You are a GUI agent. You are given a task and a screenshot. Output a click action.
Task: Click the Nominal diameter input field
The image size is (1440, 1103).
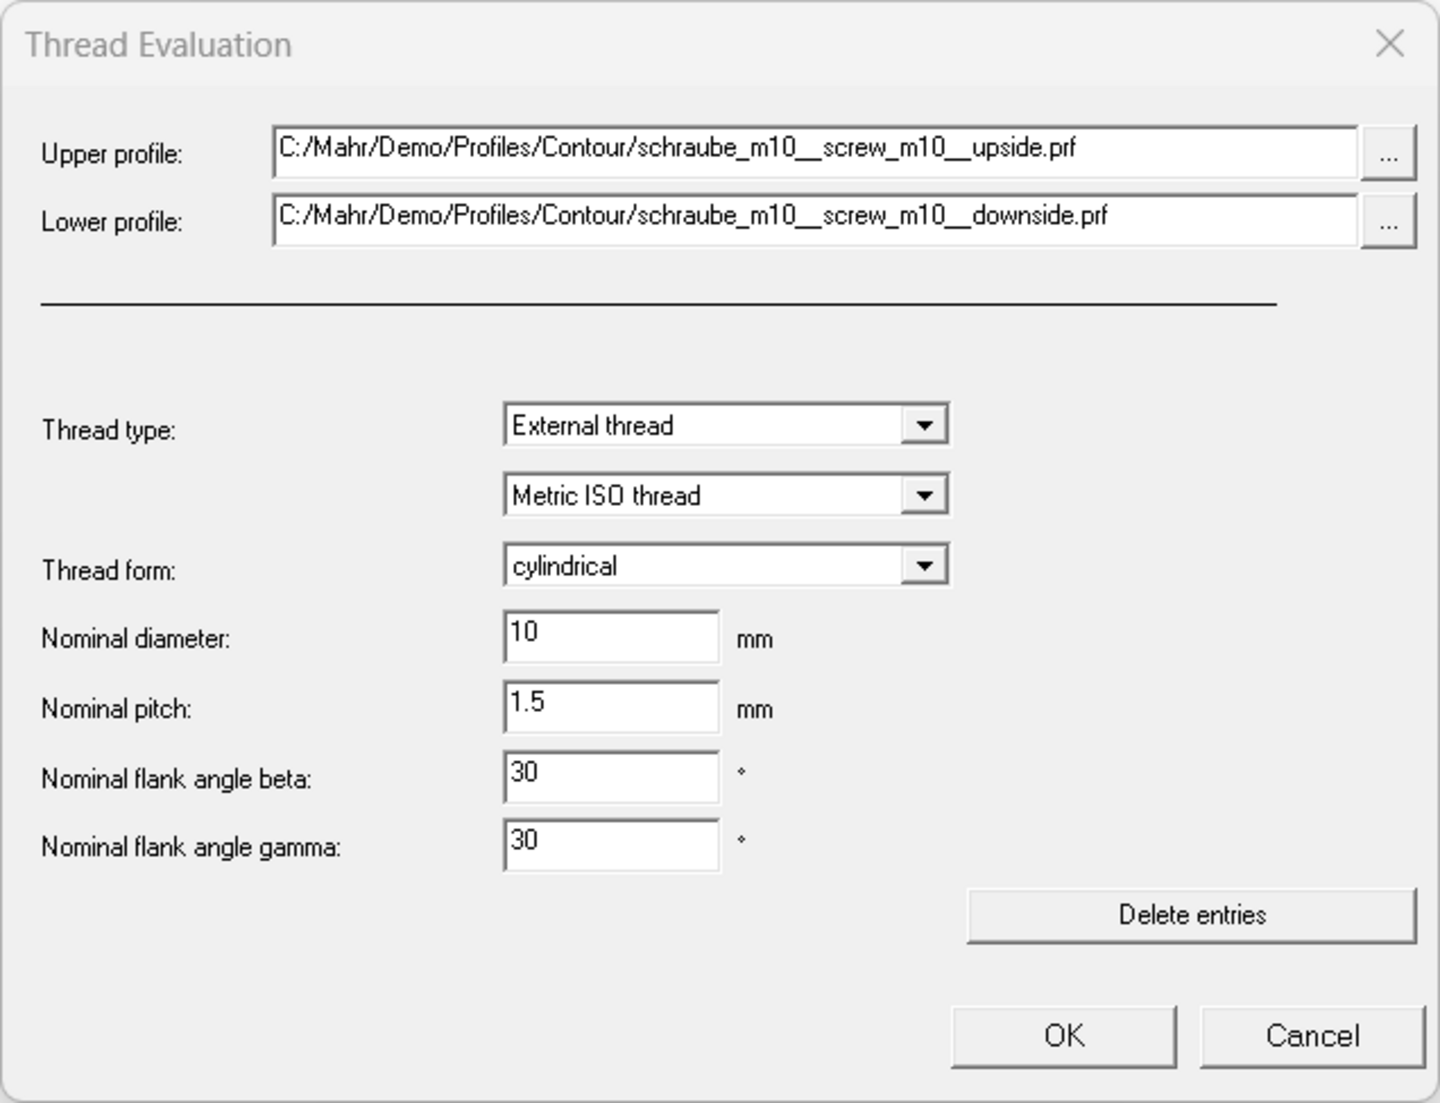[x=610, y=637]
